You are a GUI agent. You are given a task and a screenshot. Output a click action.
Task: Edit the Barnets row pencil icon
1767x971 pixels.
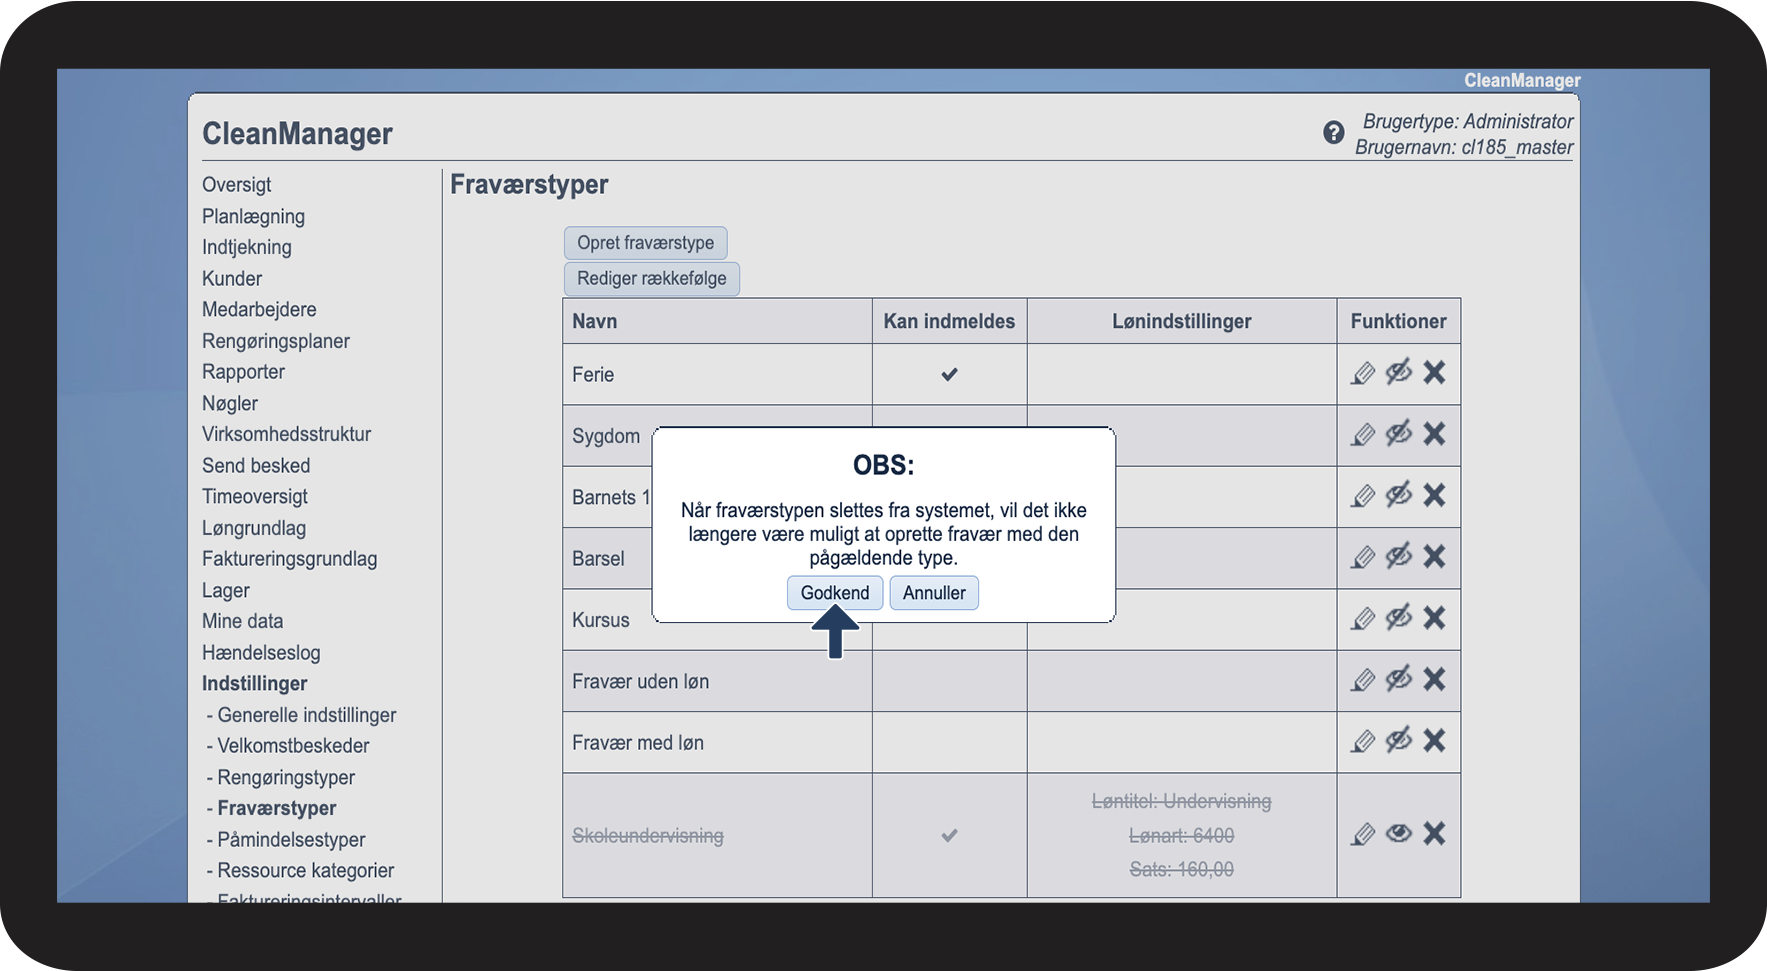pyautogui.click(x=1363, y=497)
